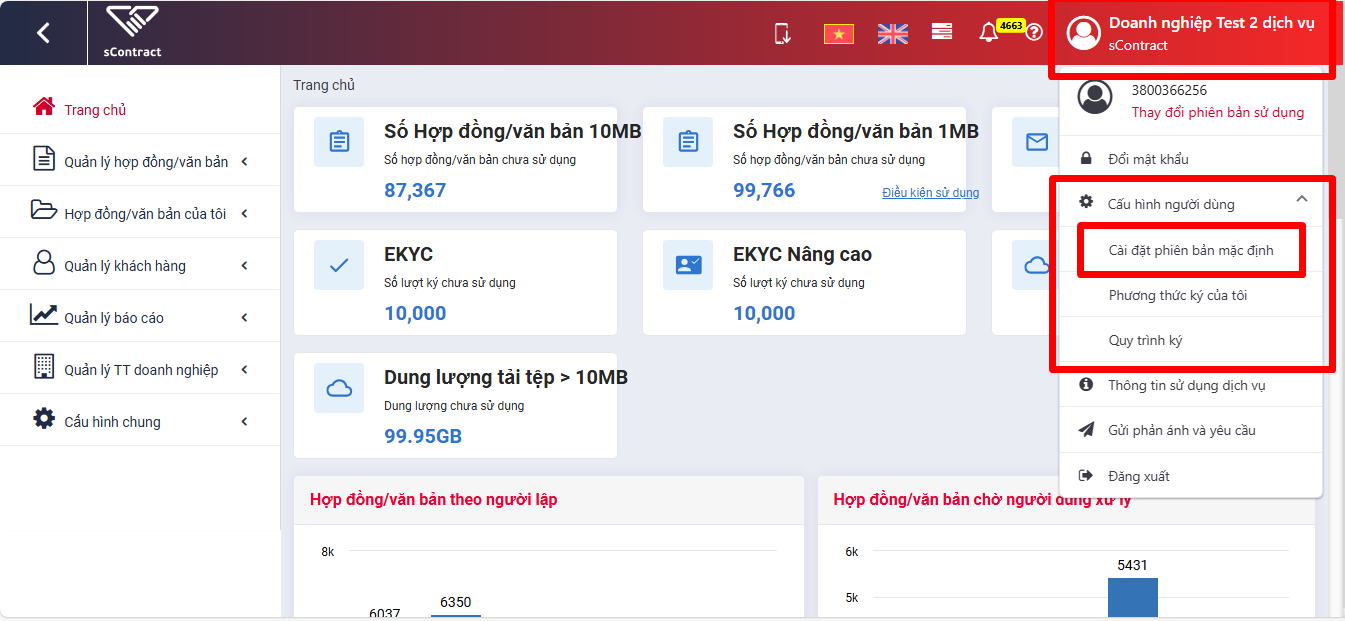
Task: Click the logout icon beside Đăng xuất
Action: 1086,476
